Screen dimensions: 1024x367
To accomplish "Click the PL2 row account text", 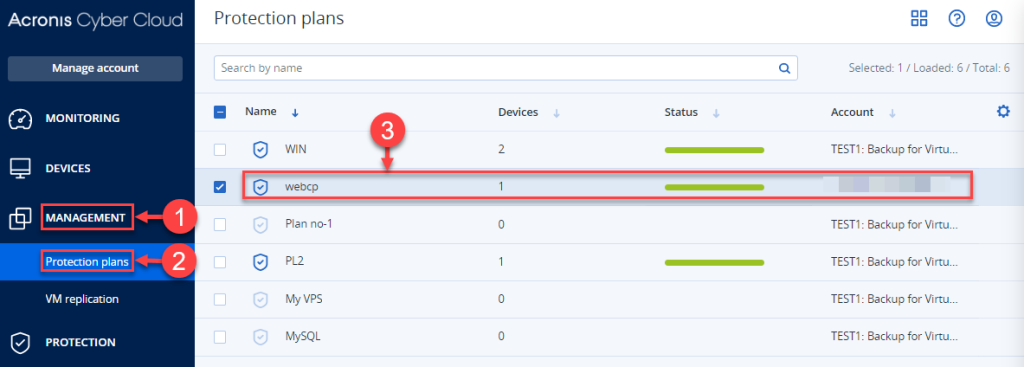I will (894, 262).
